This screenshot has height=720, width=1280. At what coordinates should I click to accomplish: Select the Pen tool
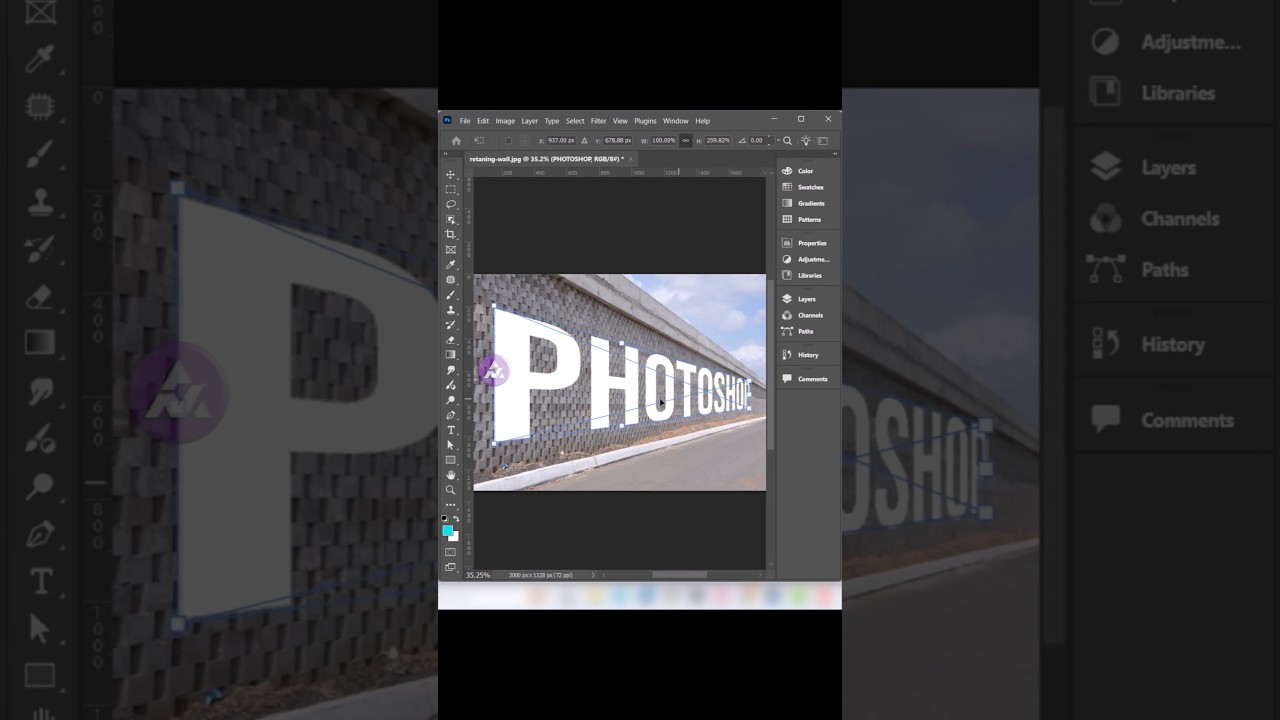click(x=451, y=415)
